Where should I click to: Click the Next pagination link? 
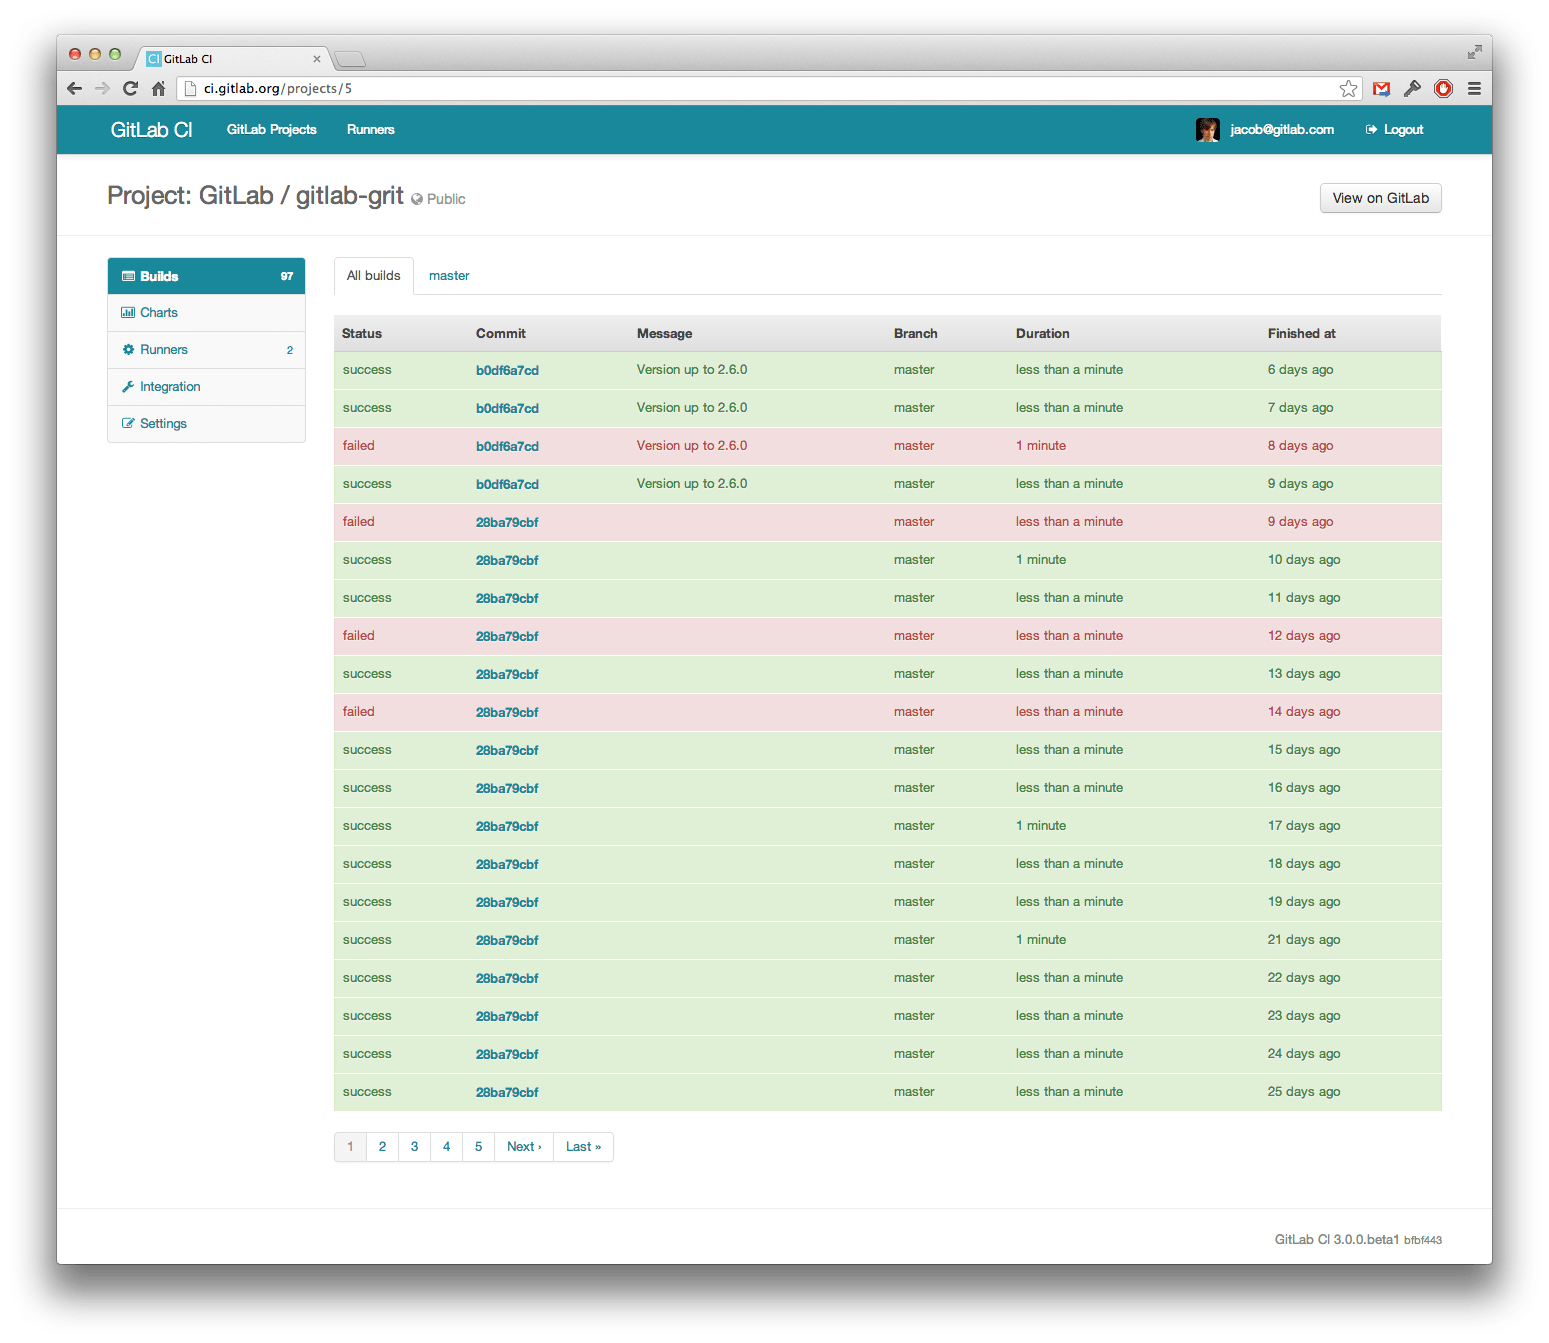point(523,1147)
